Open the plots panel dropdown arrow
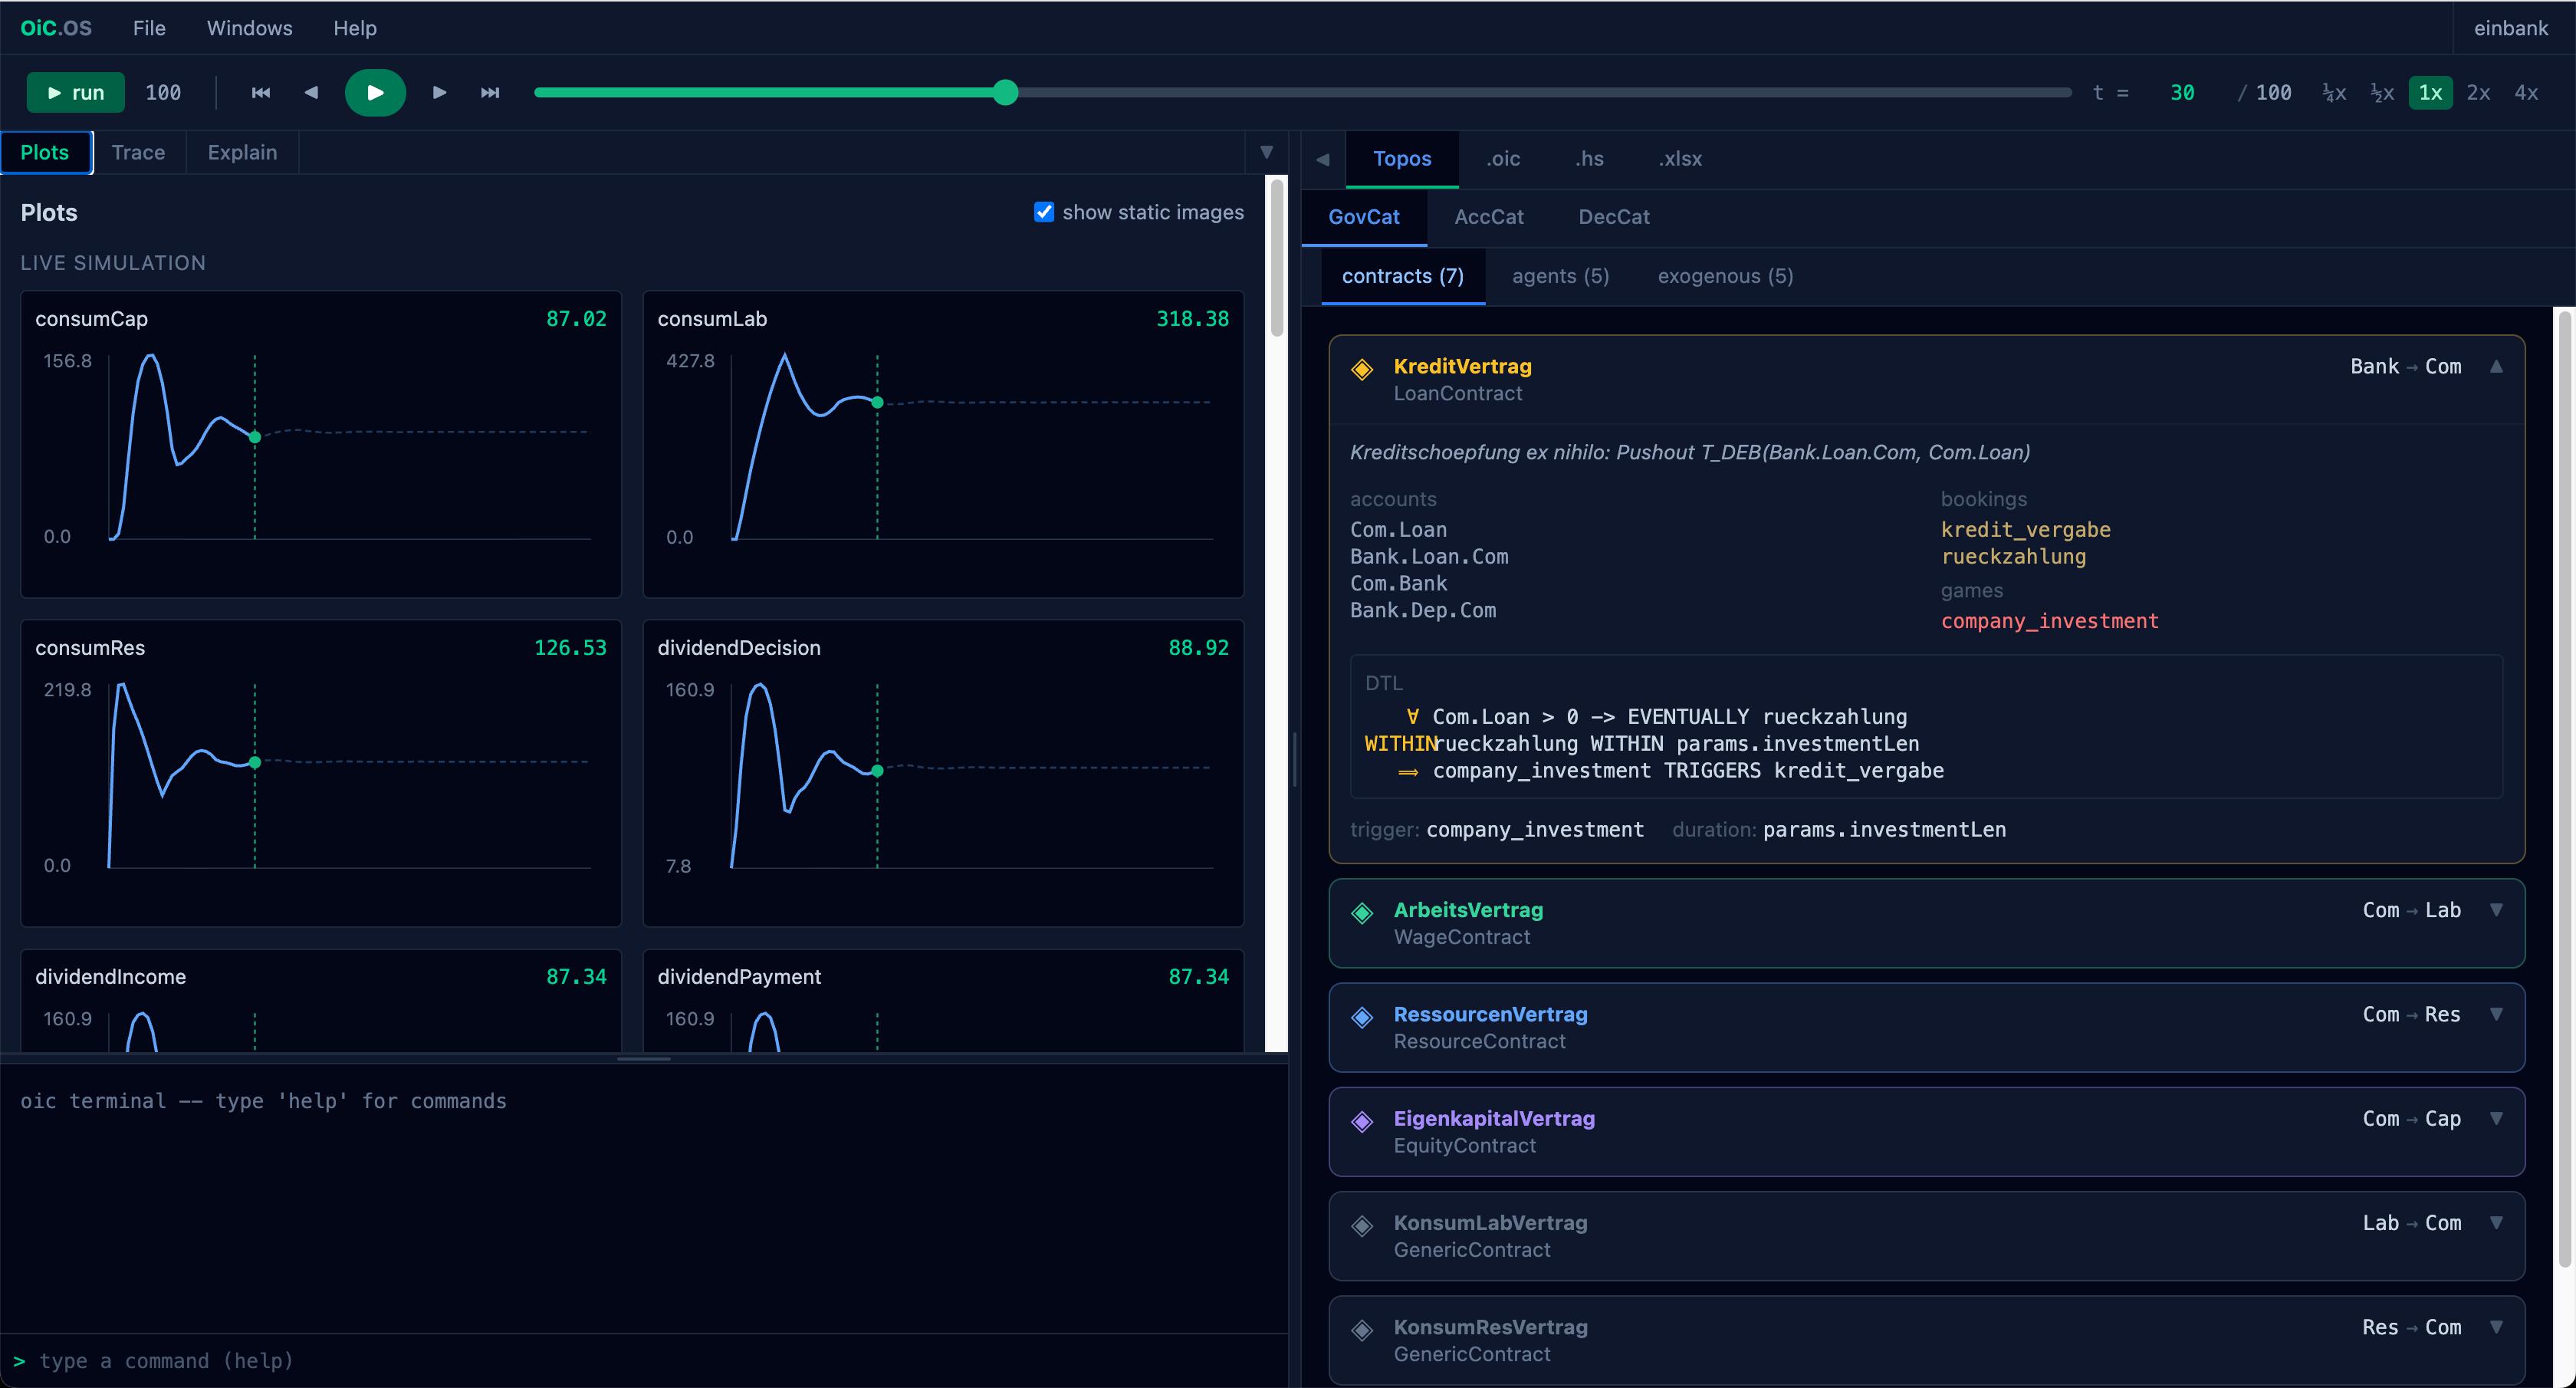The image size is (2576, 1388). click(x=1266, y=152)
